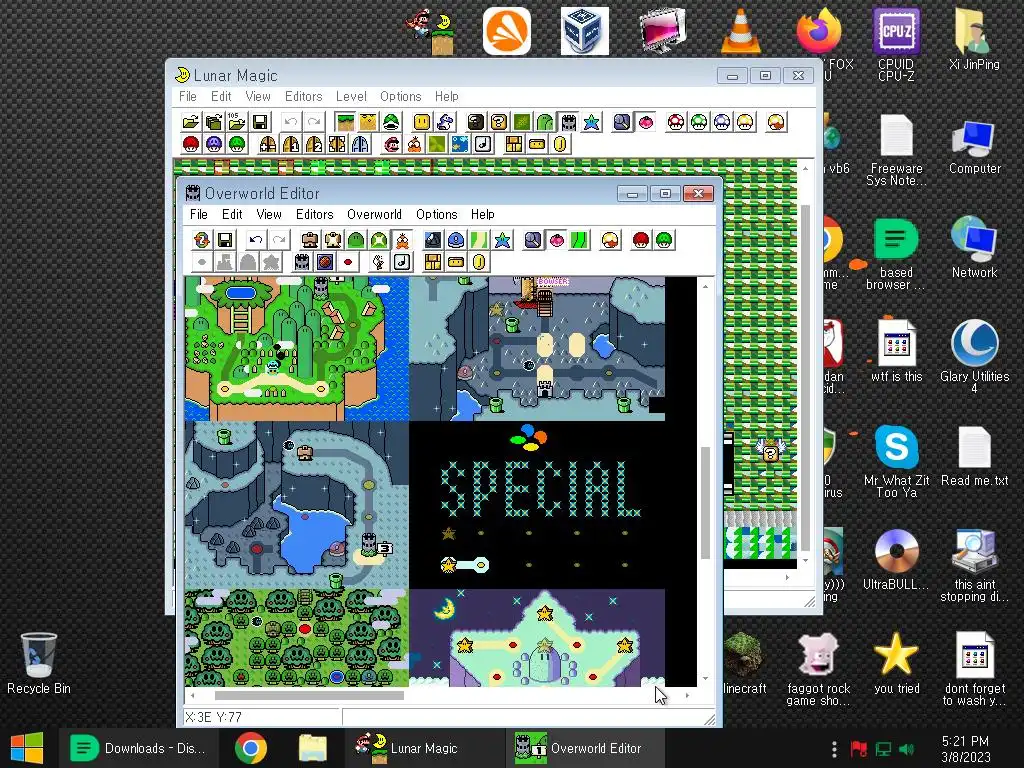Open the Overworld menu in Overworld Editor
The width and height of the screenshot is (1024, 768).
click(x=374, y=214)
